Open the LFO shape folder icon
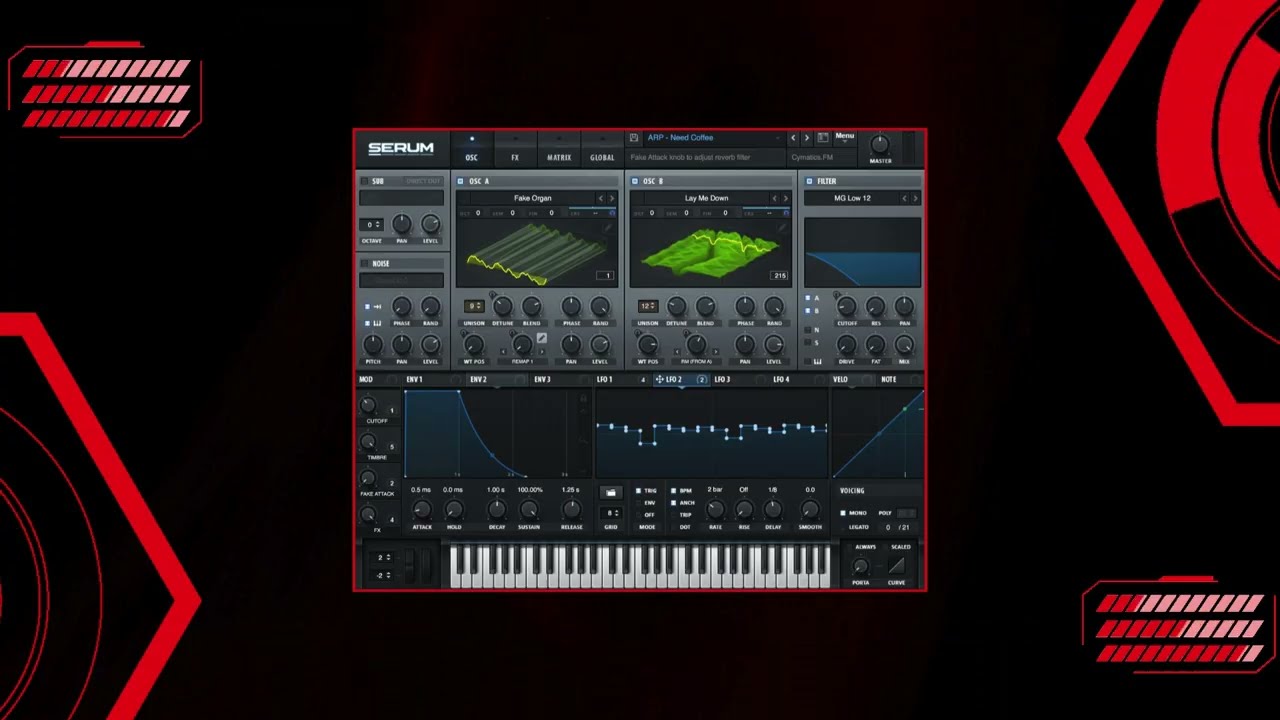This screenshot has height=720, width=1280. (611, 492)
